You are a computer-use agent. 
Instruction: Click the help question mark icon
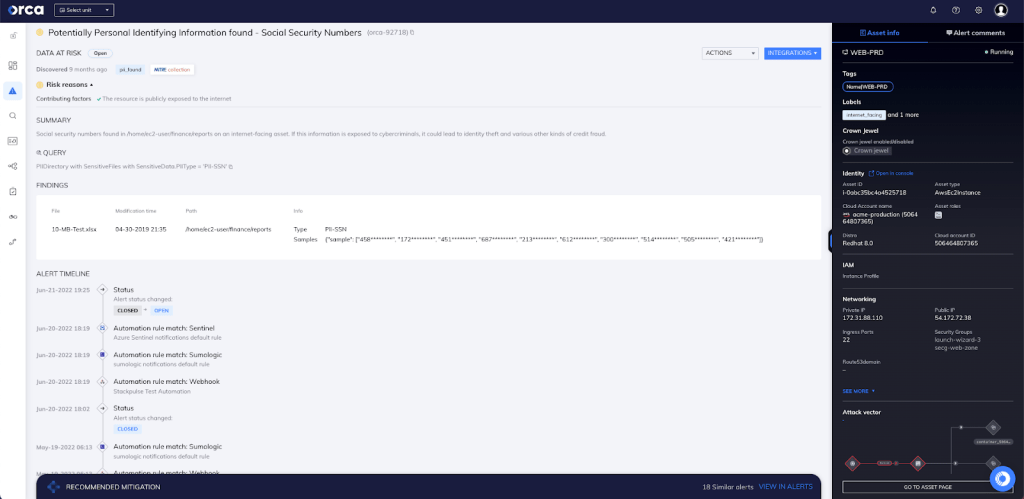pos(956,10)
